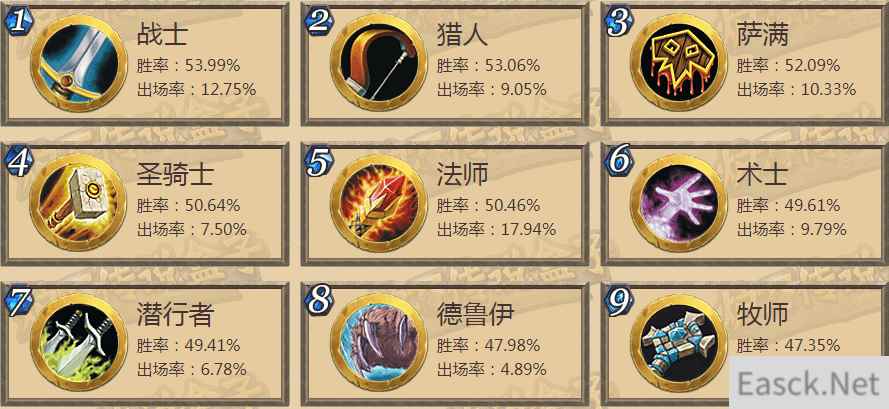This screenshot has width=889, height=409.
Task: Click the 潜行者 class title
Action: (x=175, y=315)
